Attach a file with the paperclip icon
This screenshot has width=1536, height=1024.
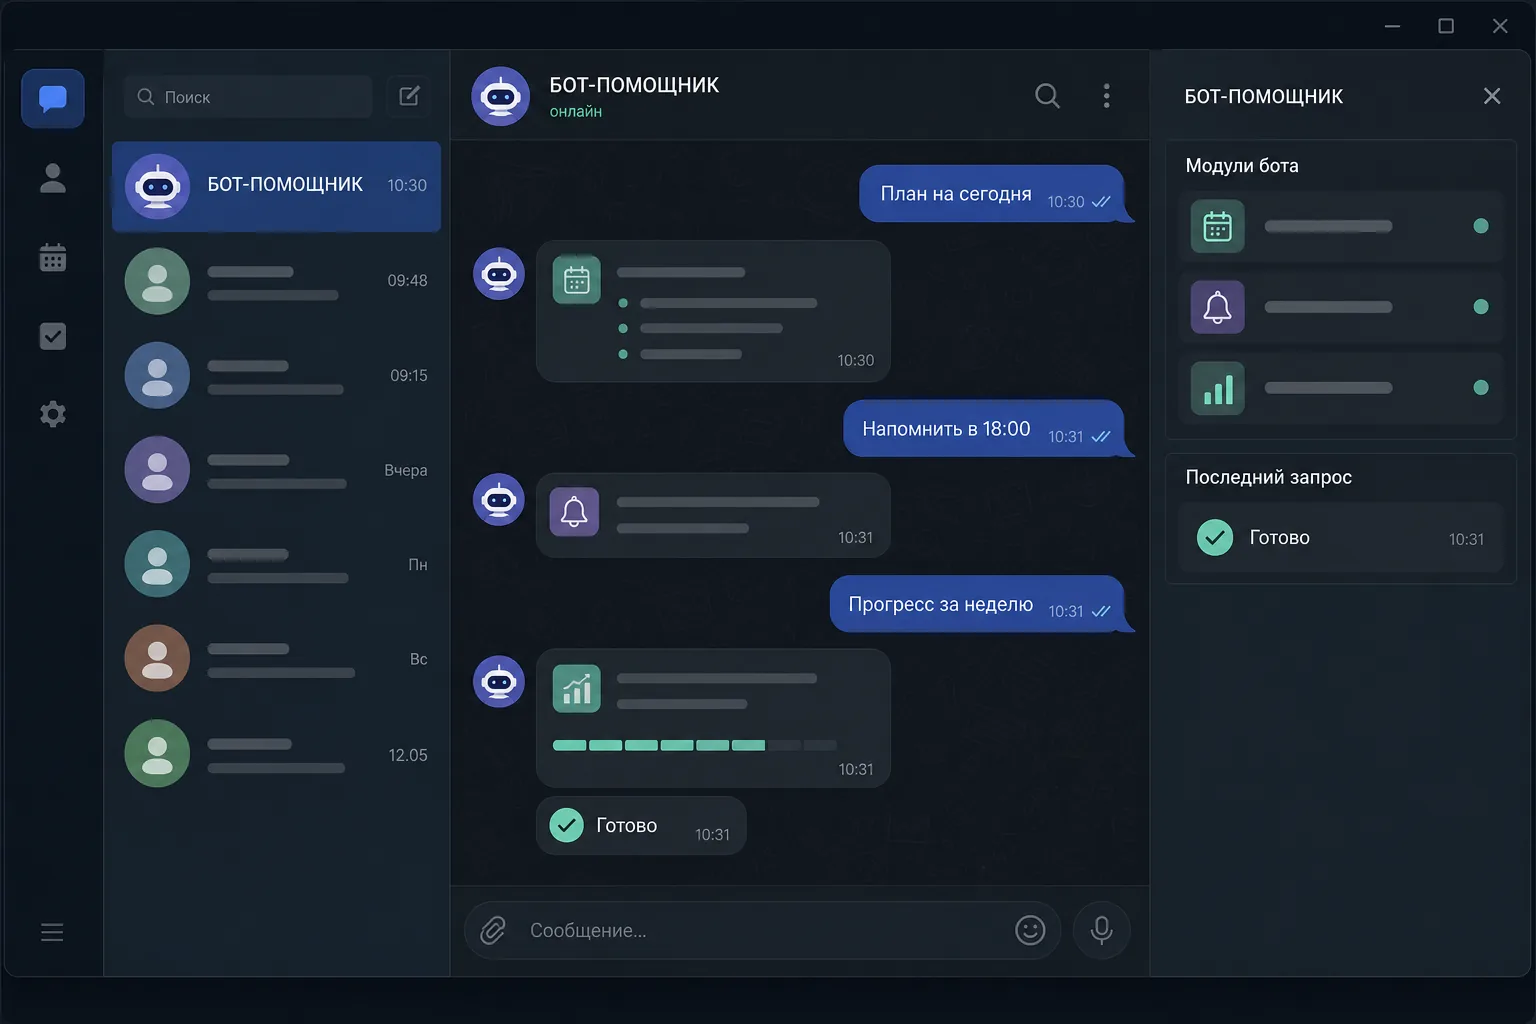(x=493, y=930)
